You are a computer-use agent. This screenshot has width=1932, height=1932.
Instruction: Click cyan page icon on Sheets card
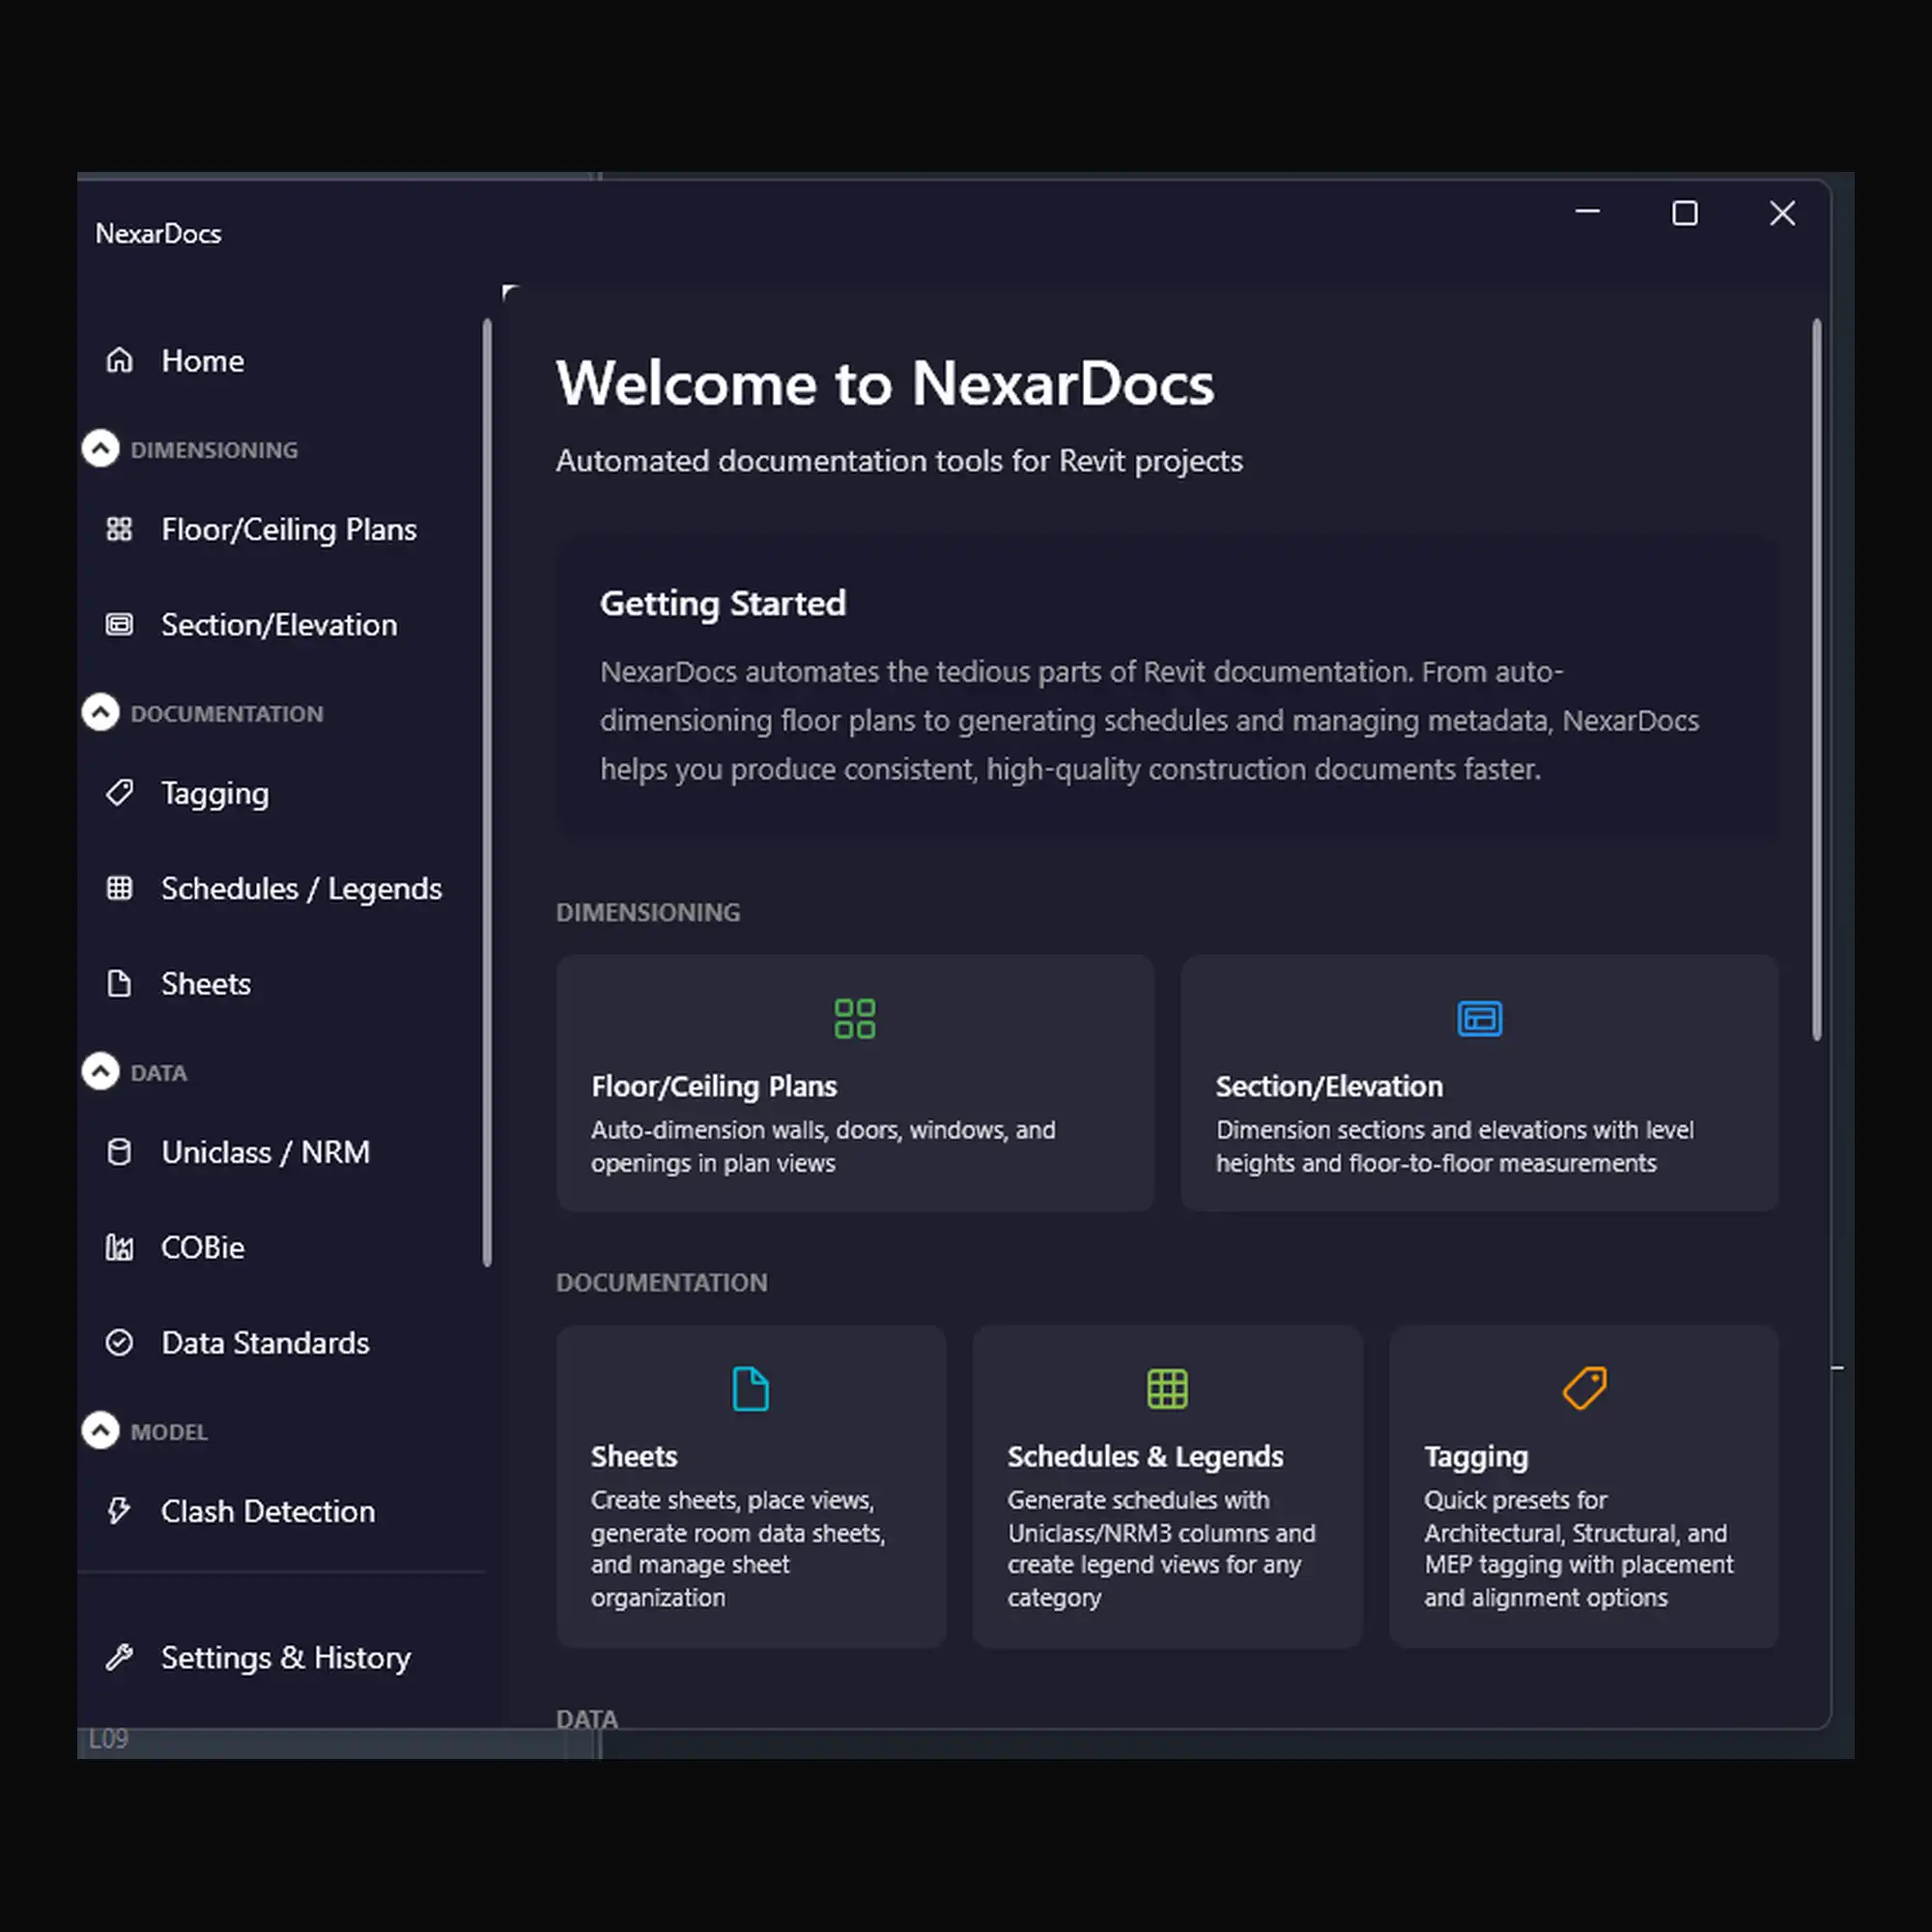[751, 1389]
